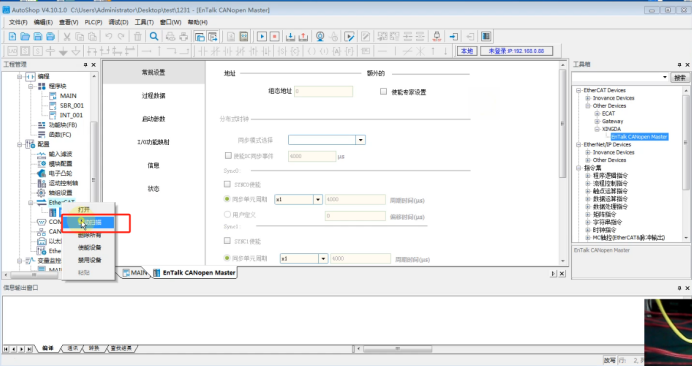Collapse the EtherCAT Devices tree node
The height and width of the screenshot is (367, 692).
tap(579, 90)
